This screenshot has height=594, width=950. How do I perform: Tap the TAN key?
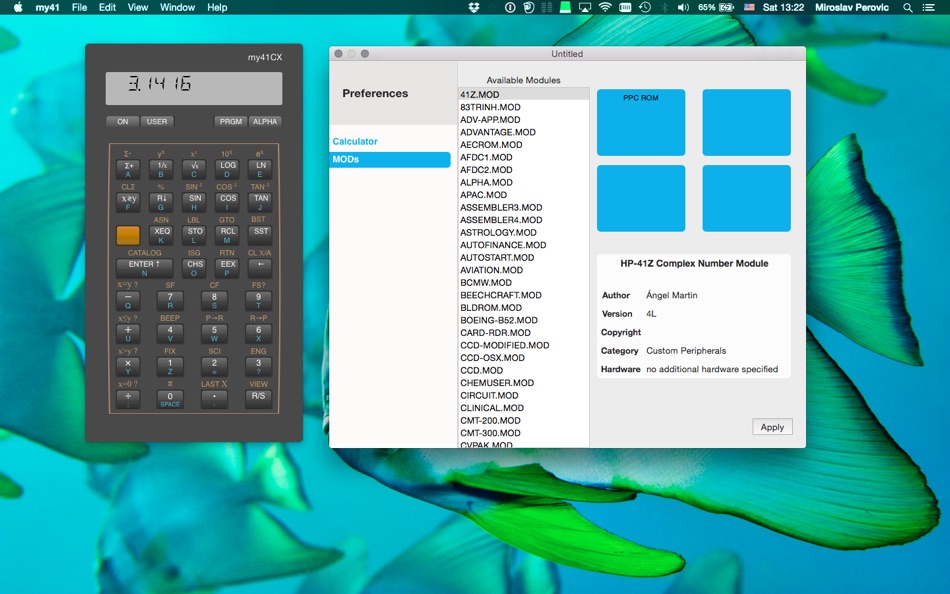pyautogui.click(x=261, y=202)
